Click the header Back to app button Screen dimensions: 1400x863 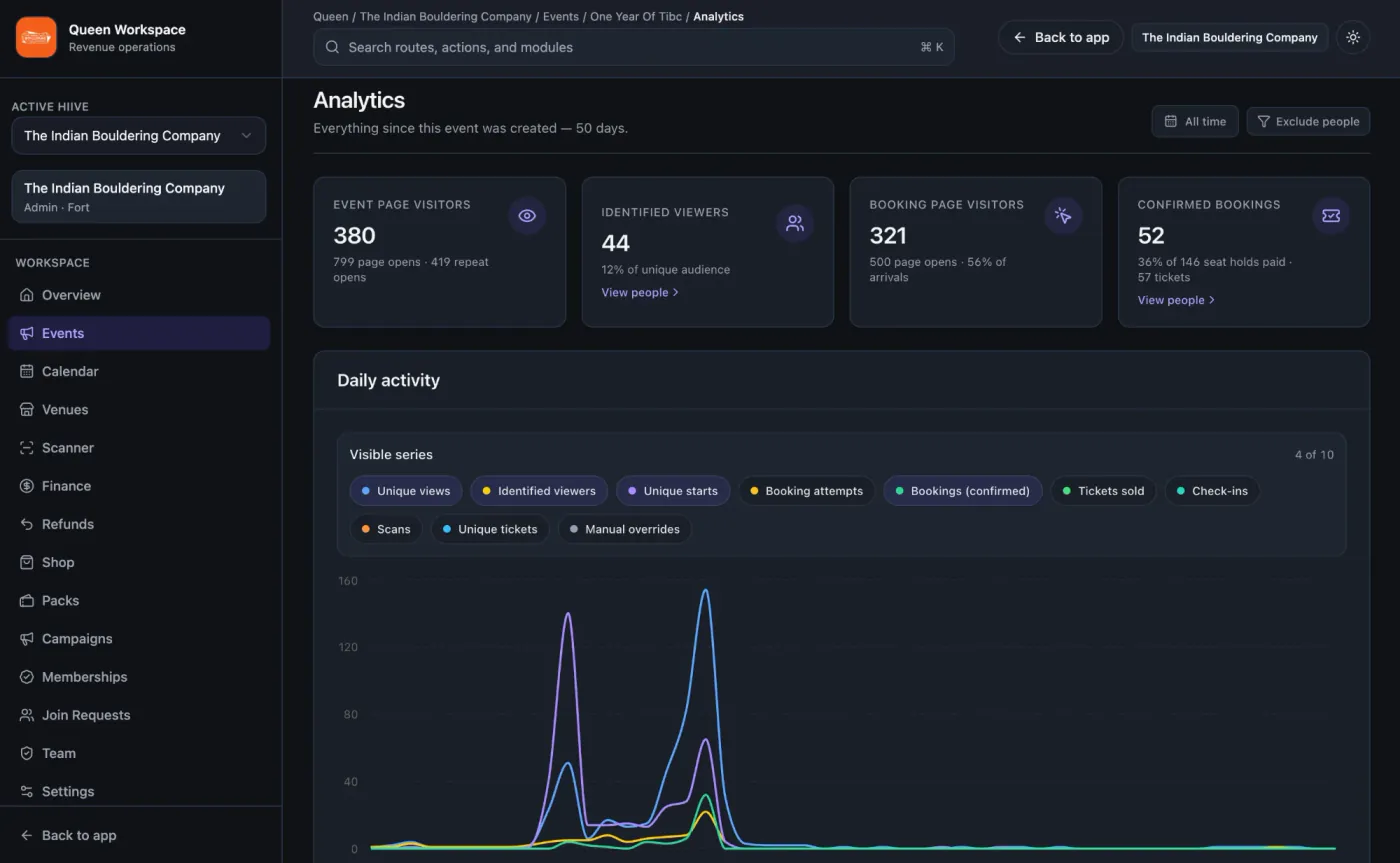[1061, 37]
